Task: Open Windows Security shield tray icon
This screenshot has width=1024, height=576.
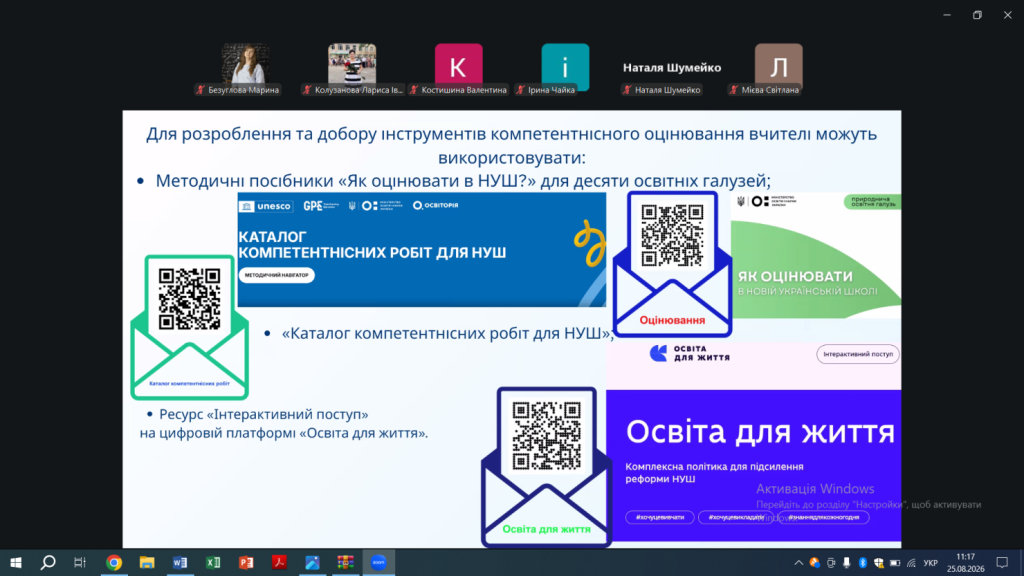Action: [879, 563]
